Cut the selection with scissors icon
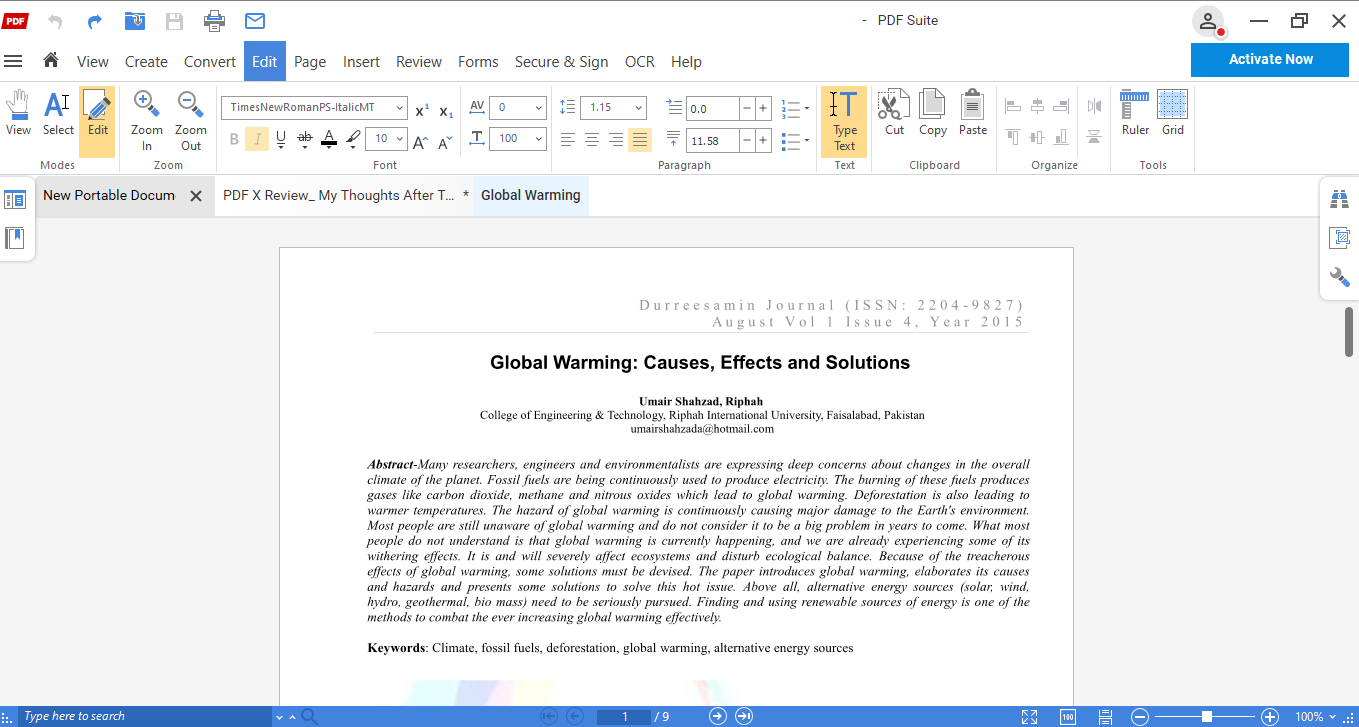The width and height of the screenshot is (1359, 727). click(893, 113)
